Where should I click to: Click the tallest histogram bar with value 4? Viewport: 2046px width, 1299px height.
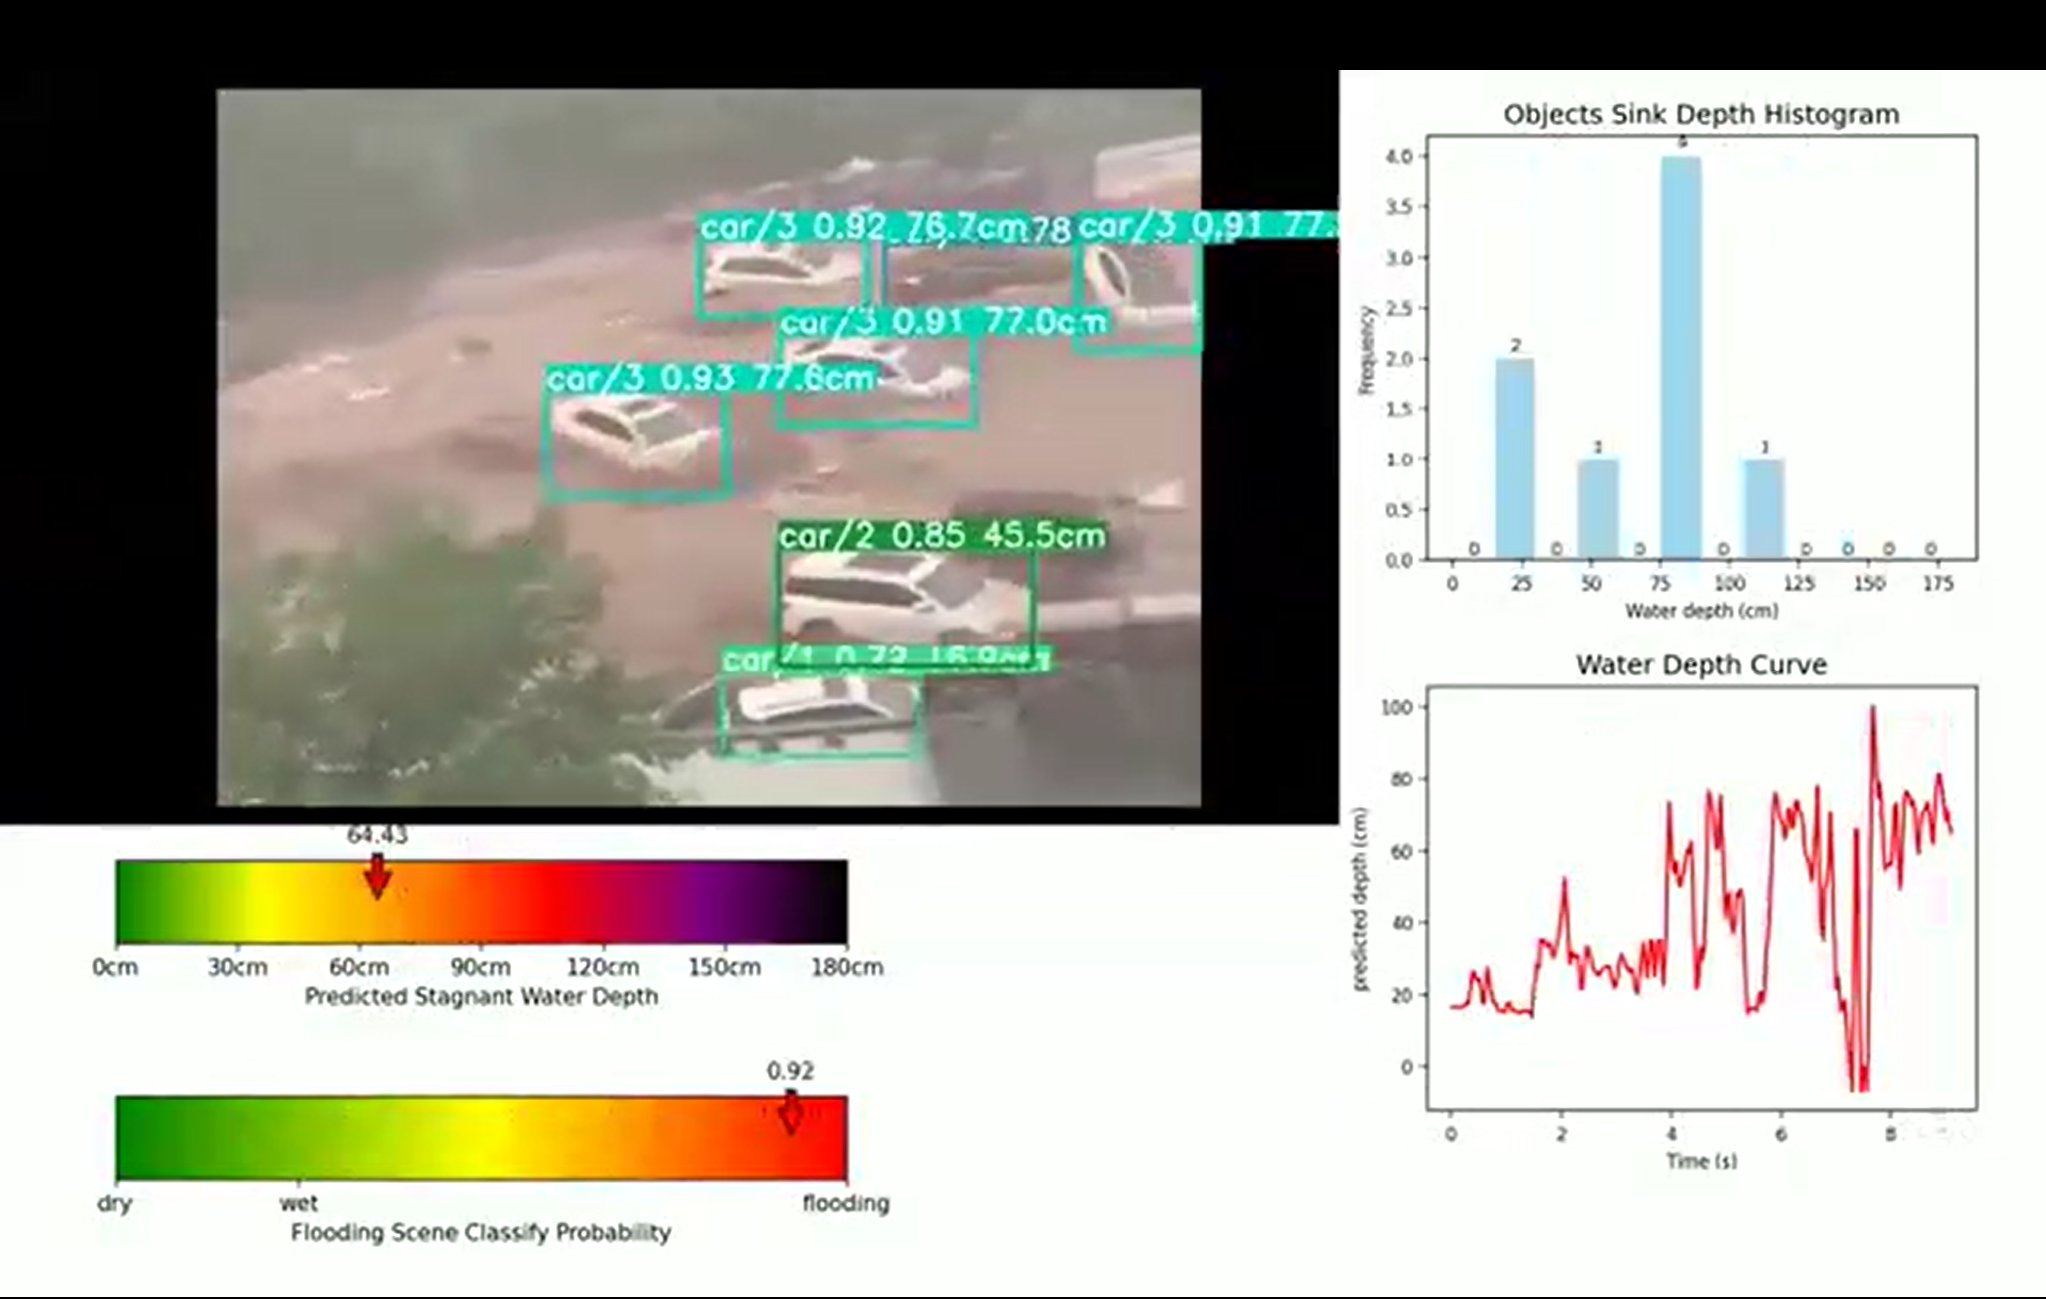1680,360
